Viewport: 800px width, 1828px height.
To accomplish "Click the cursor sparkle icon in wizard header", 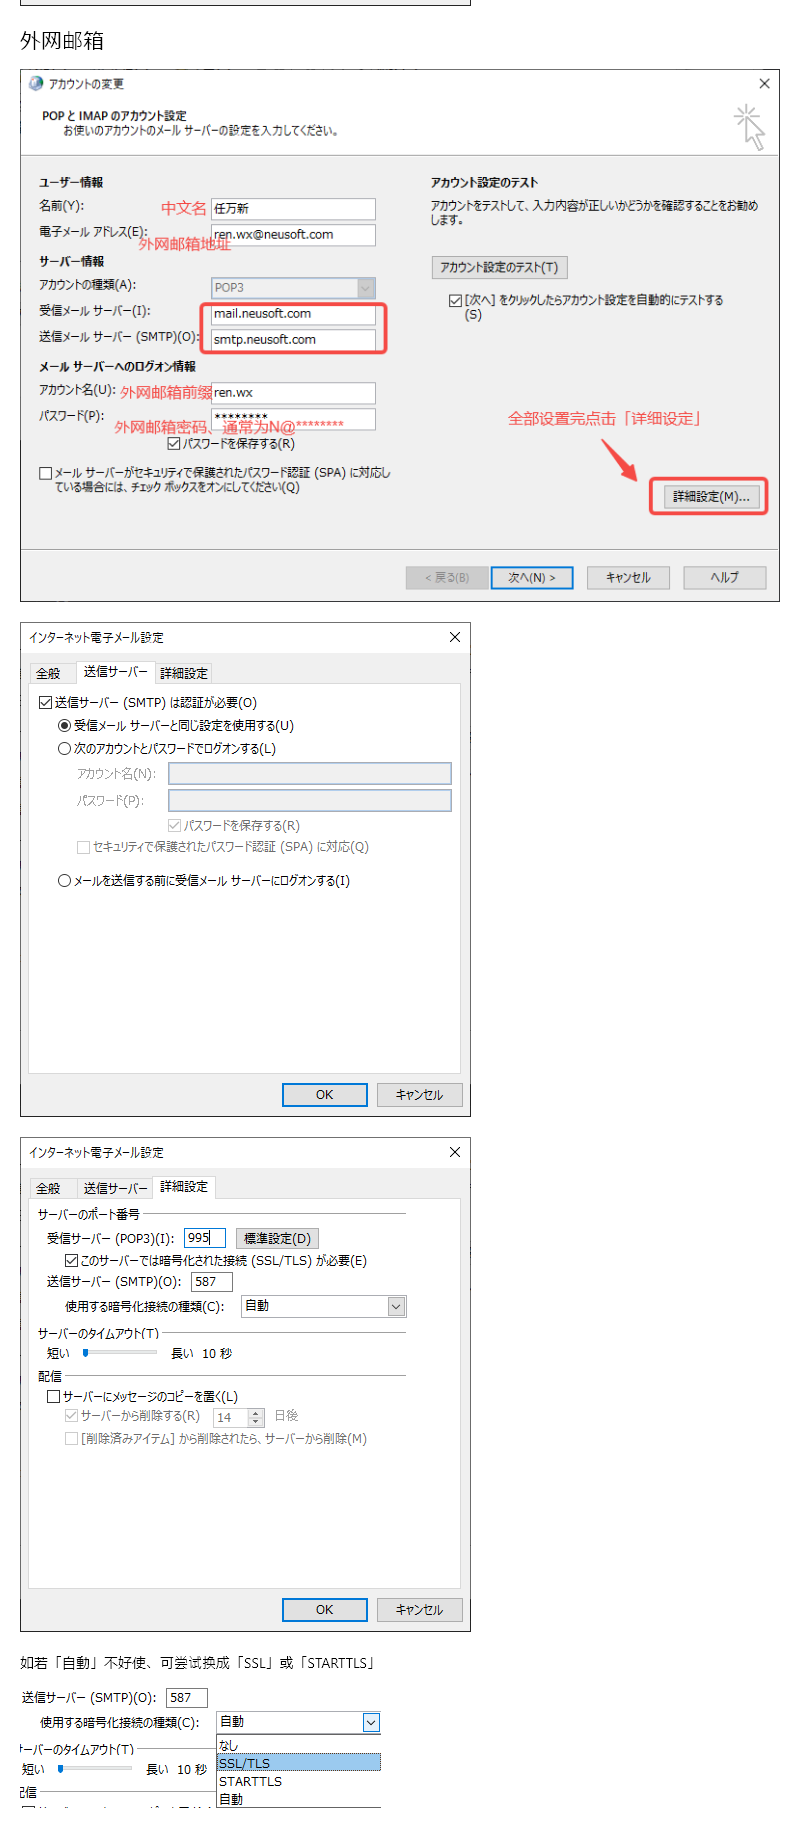I will 750,127.
